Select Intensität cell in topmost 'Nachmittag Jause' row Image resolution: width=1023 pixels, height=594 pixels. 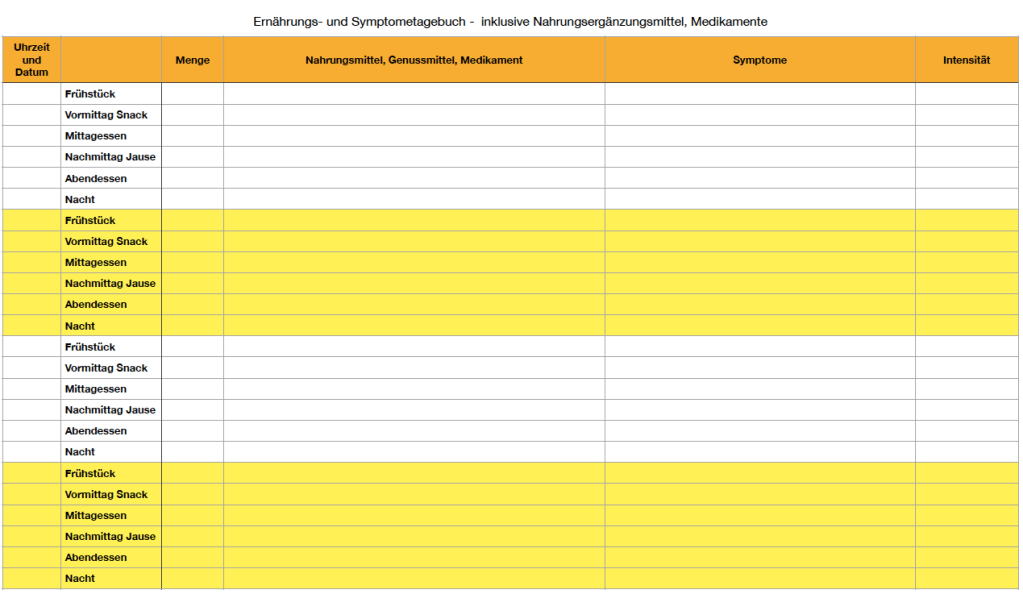(966, 157)
